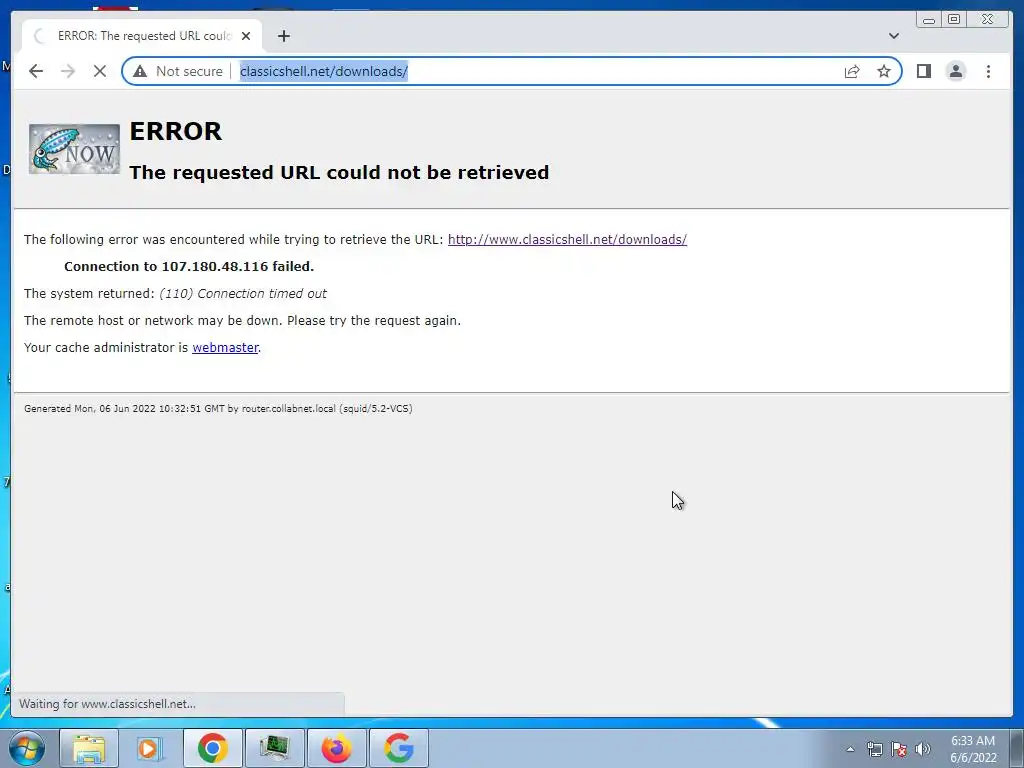Open the network tray icon

click(x=874, y=749)
